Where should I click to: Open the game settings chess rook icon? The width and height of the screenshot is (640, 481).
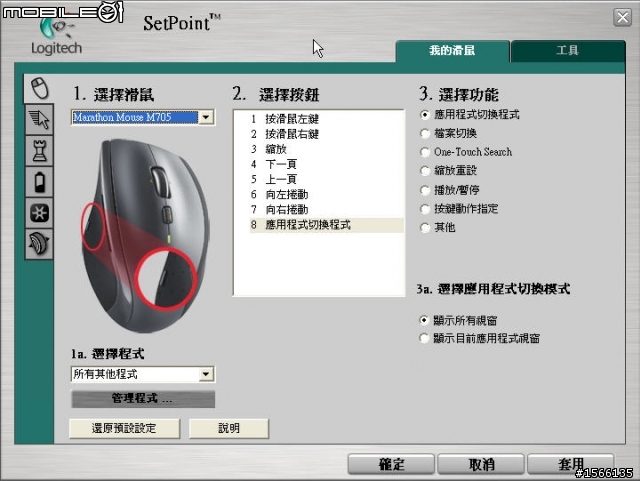pos(39,151)
